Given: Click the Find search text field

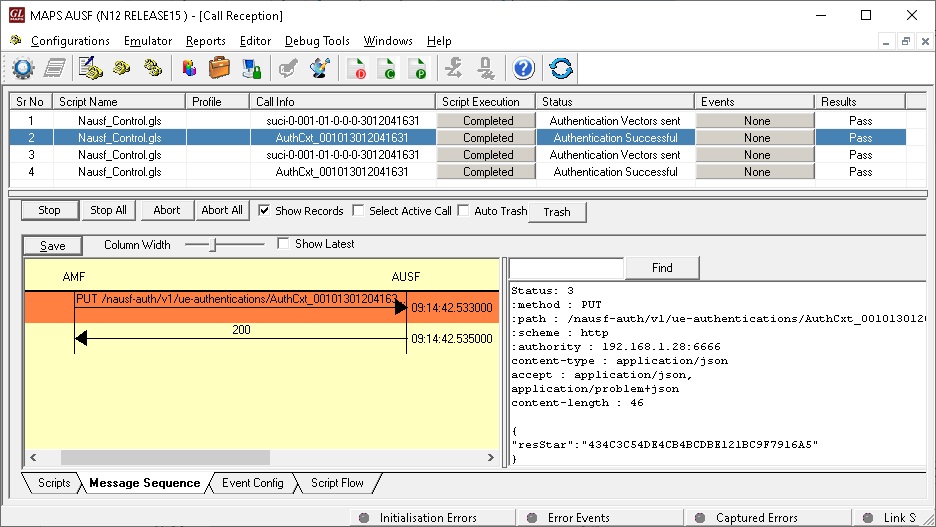Looking at the screenshot, I should click(x=566, y=268).
